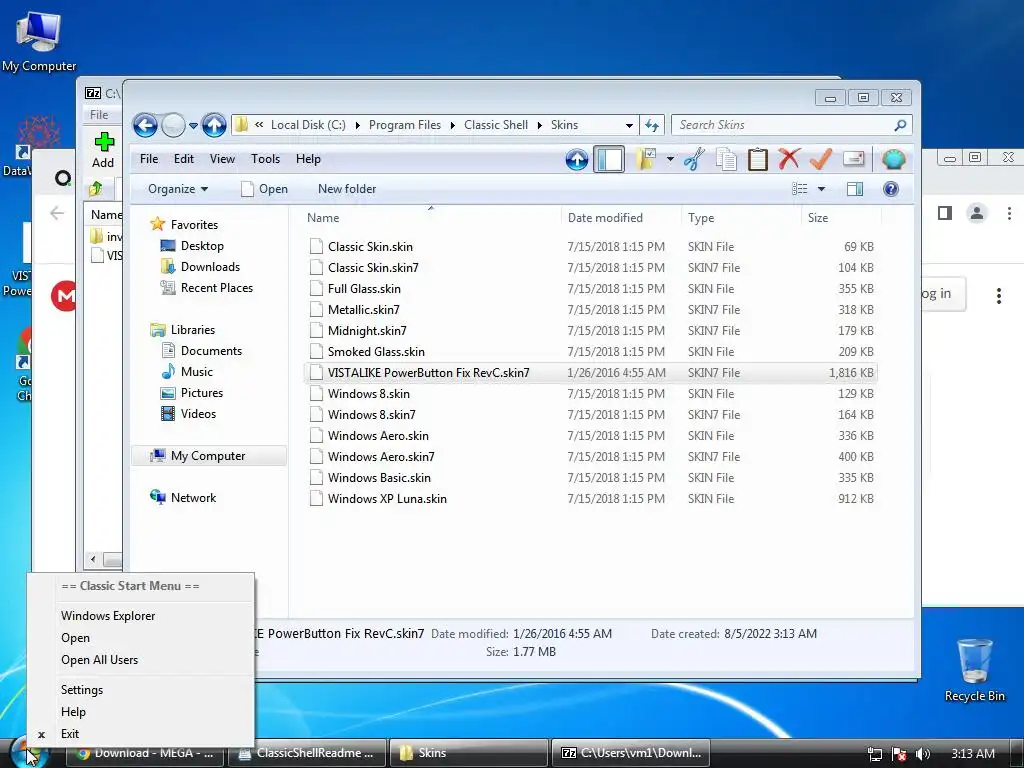Click the orange checkmark Properties icon

[820, 159]
